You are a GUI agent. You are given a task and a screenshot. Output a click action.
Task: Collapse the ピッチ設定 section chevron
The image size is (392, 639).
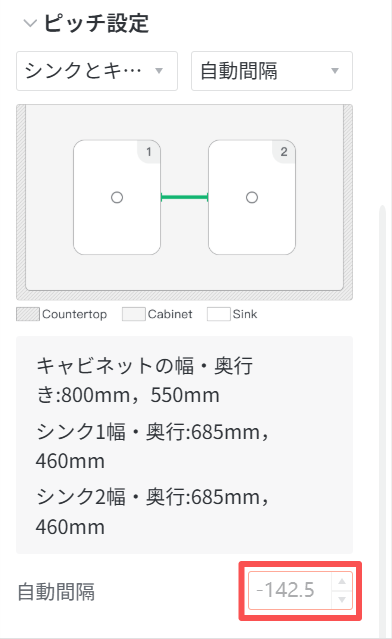coord(30,23)
